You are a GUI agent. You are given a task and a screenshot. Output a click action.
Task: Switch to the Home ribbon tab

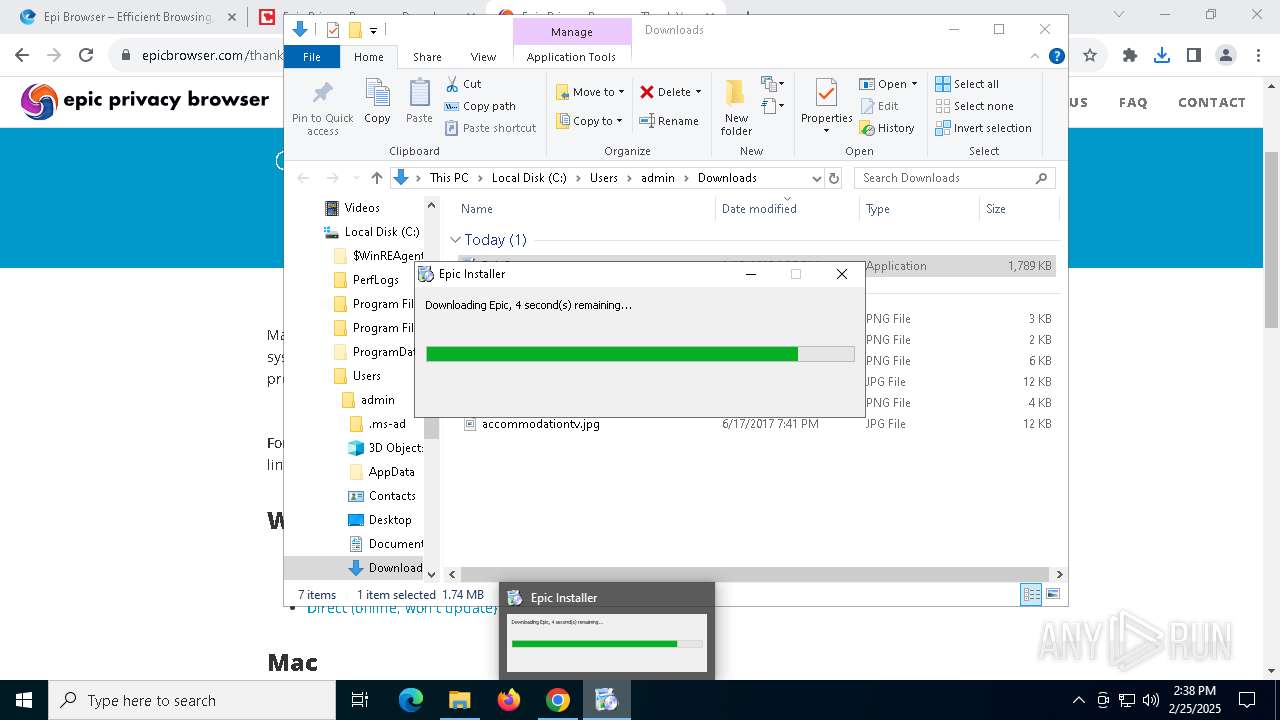[368, 57]
